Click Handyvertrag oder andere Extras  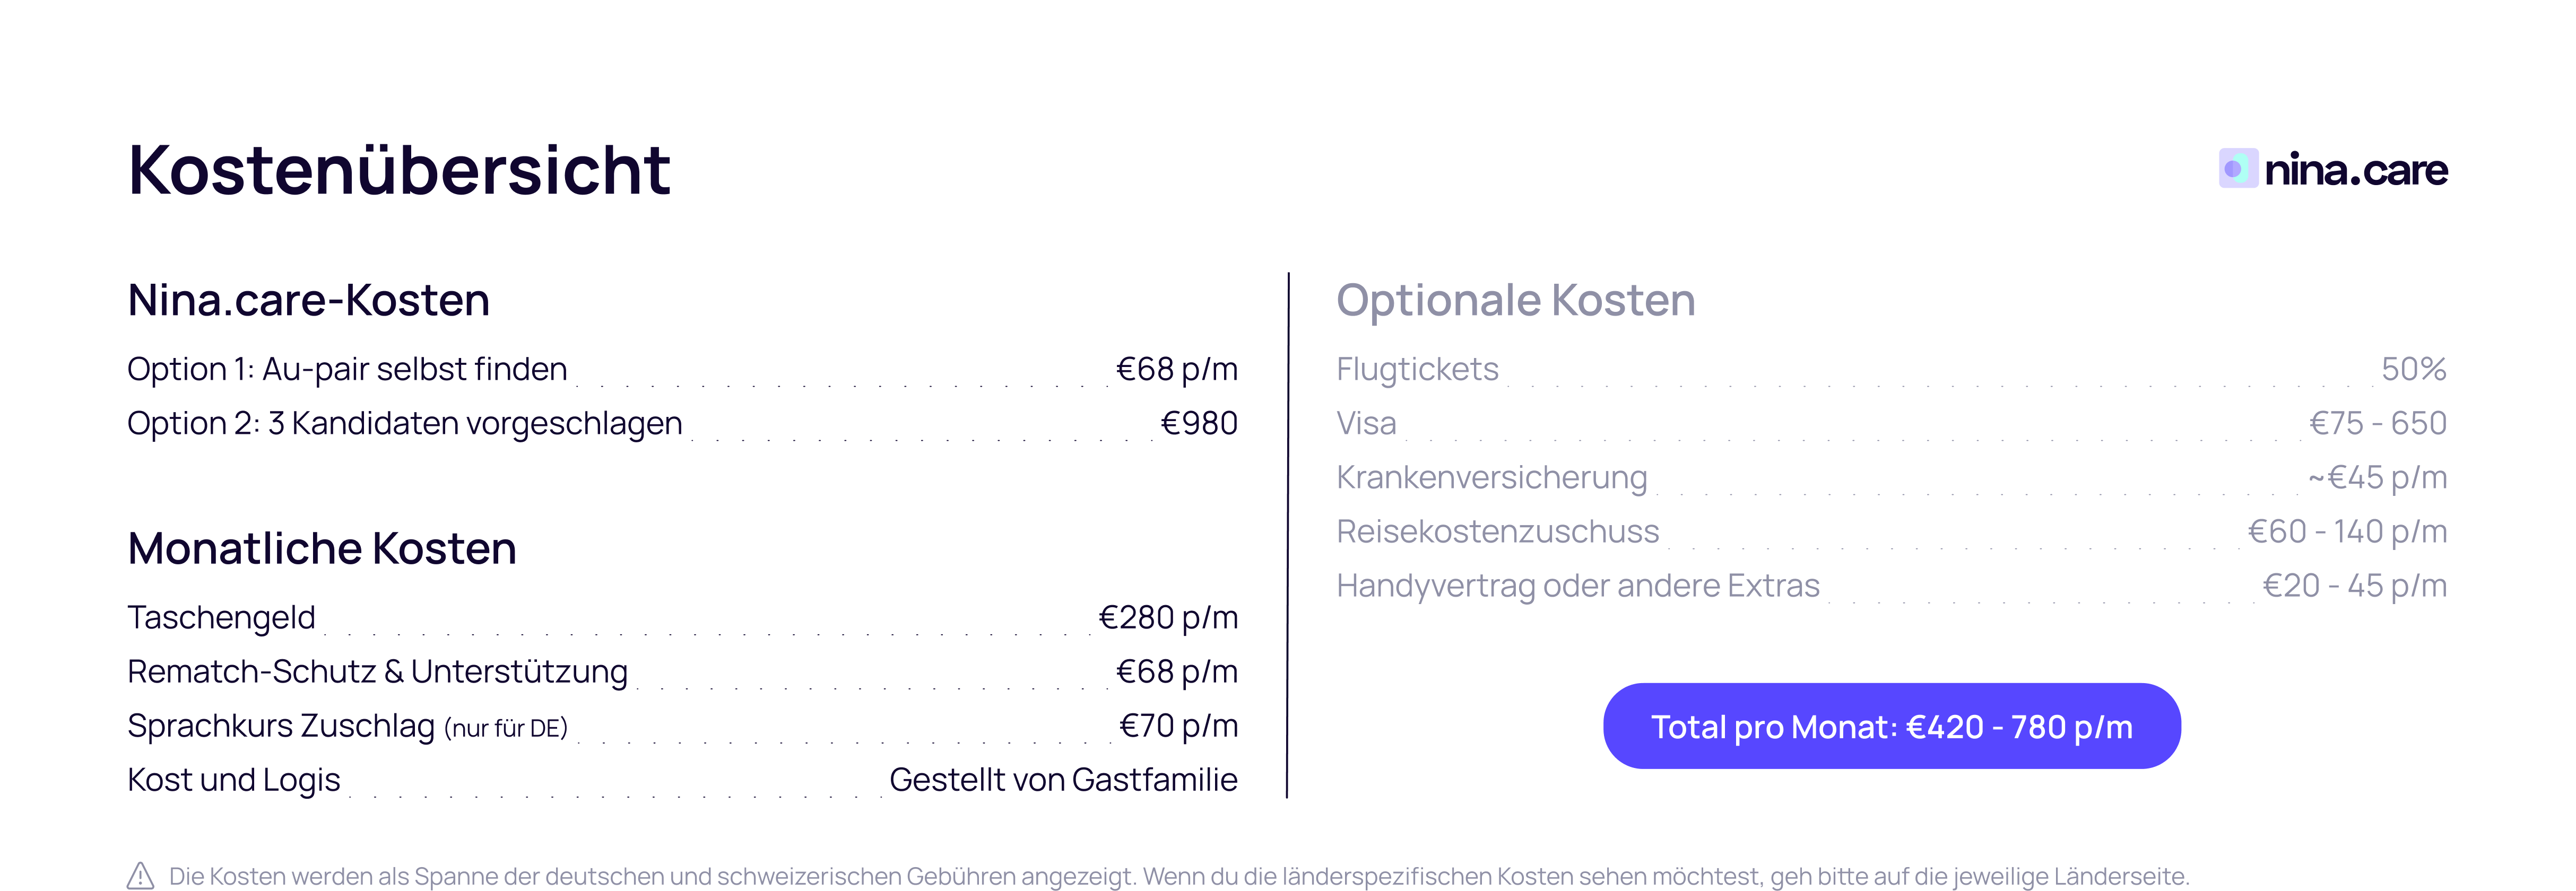(1577, 585)
